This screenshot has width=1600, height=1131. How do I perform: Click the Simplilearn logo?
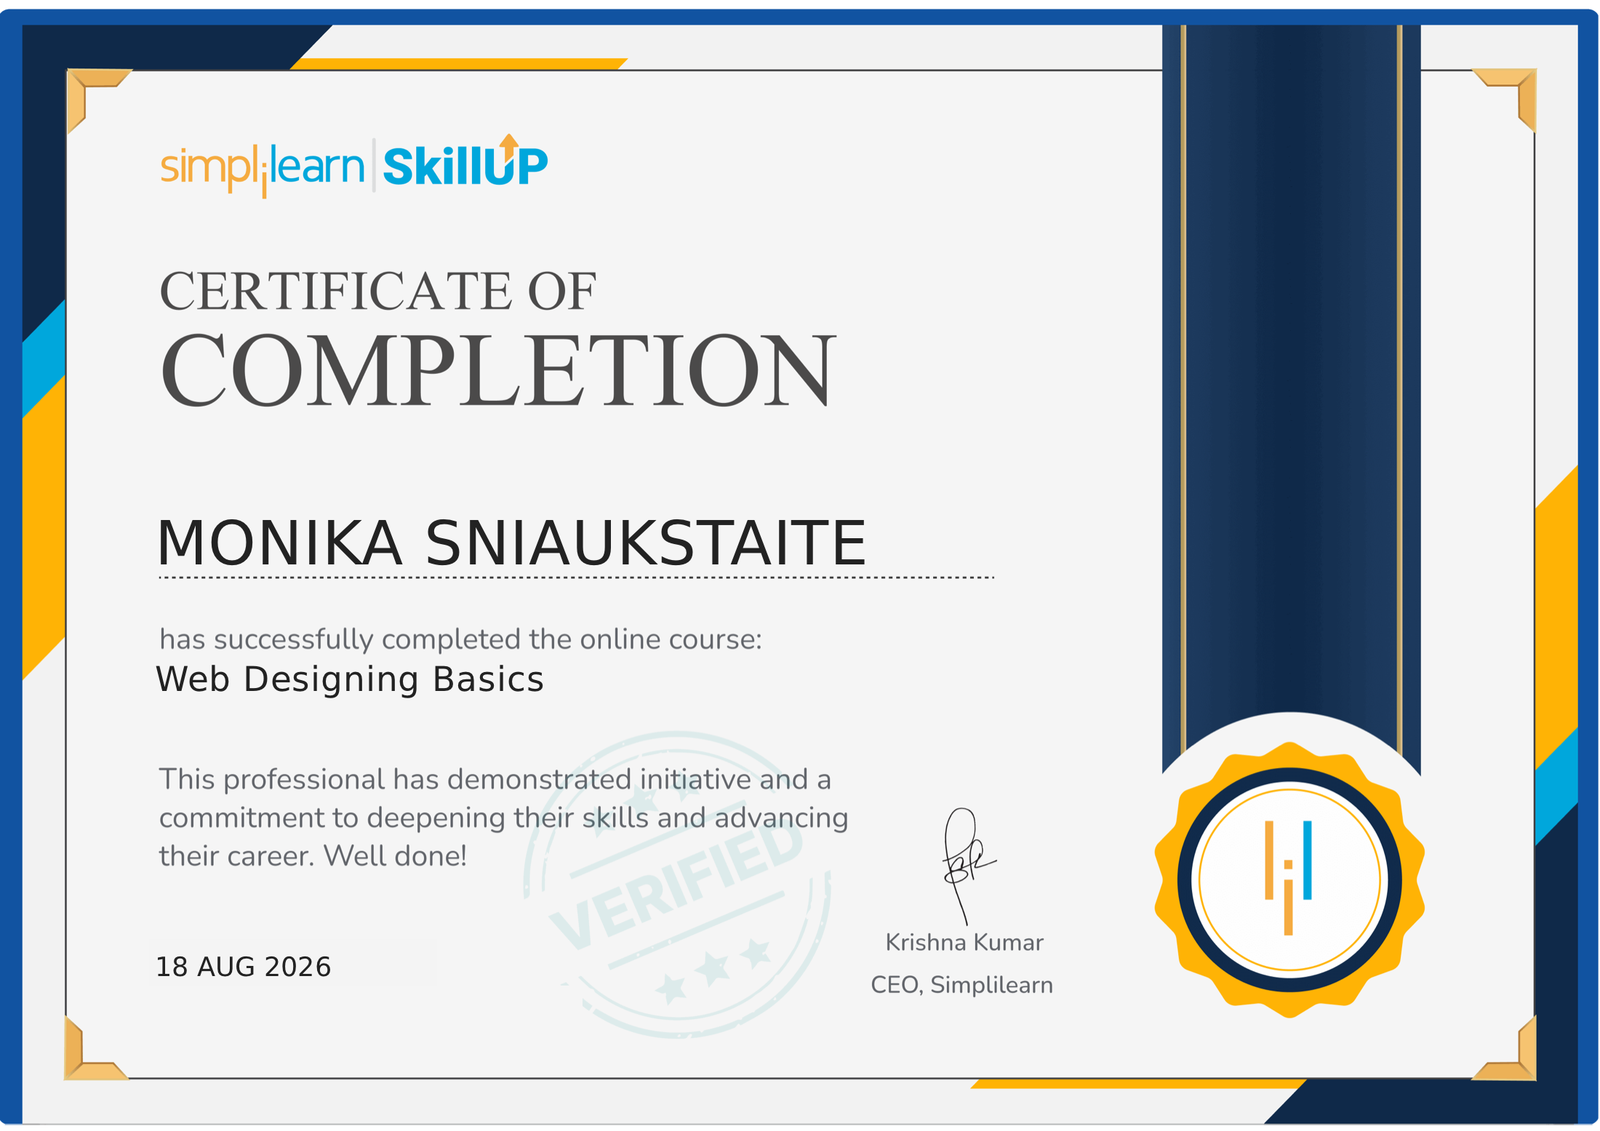262,168
